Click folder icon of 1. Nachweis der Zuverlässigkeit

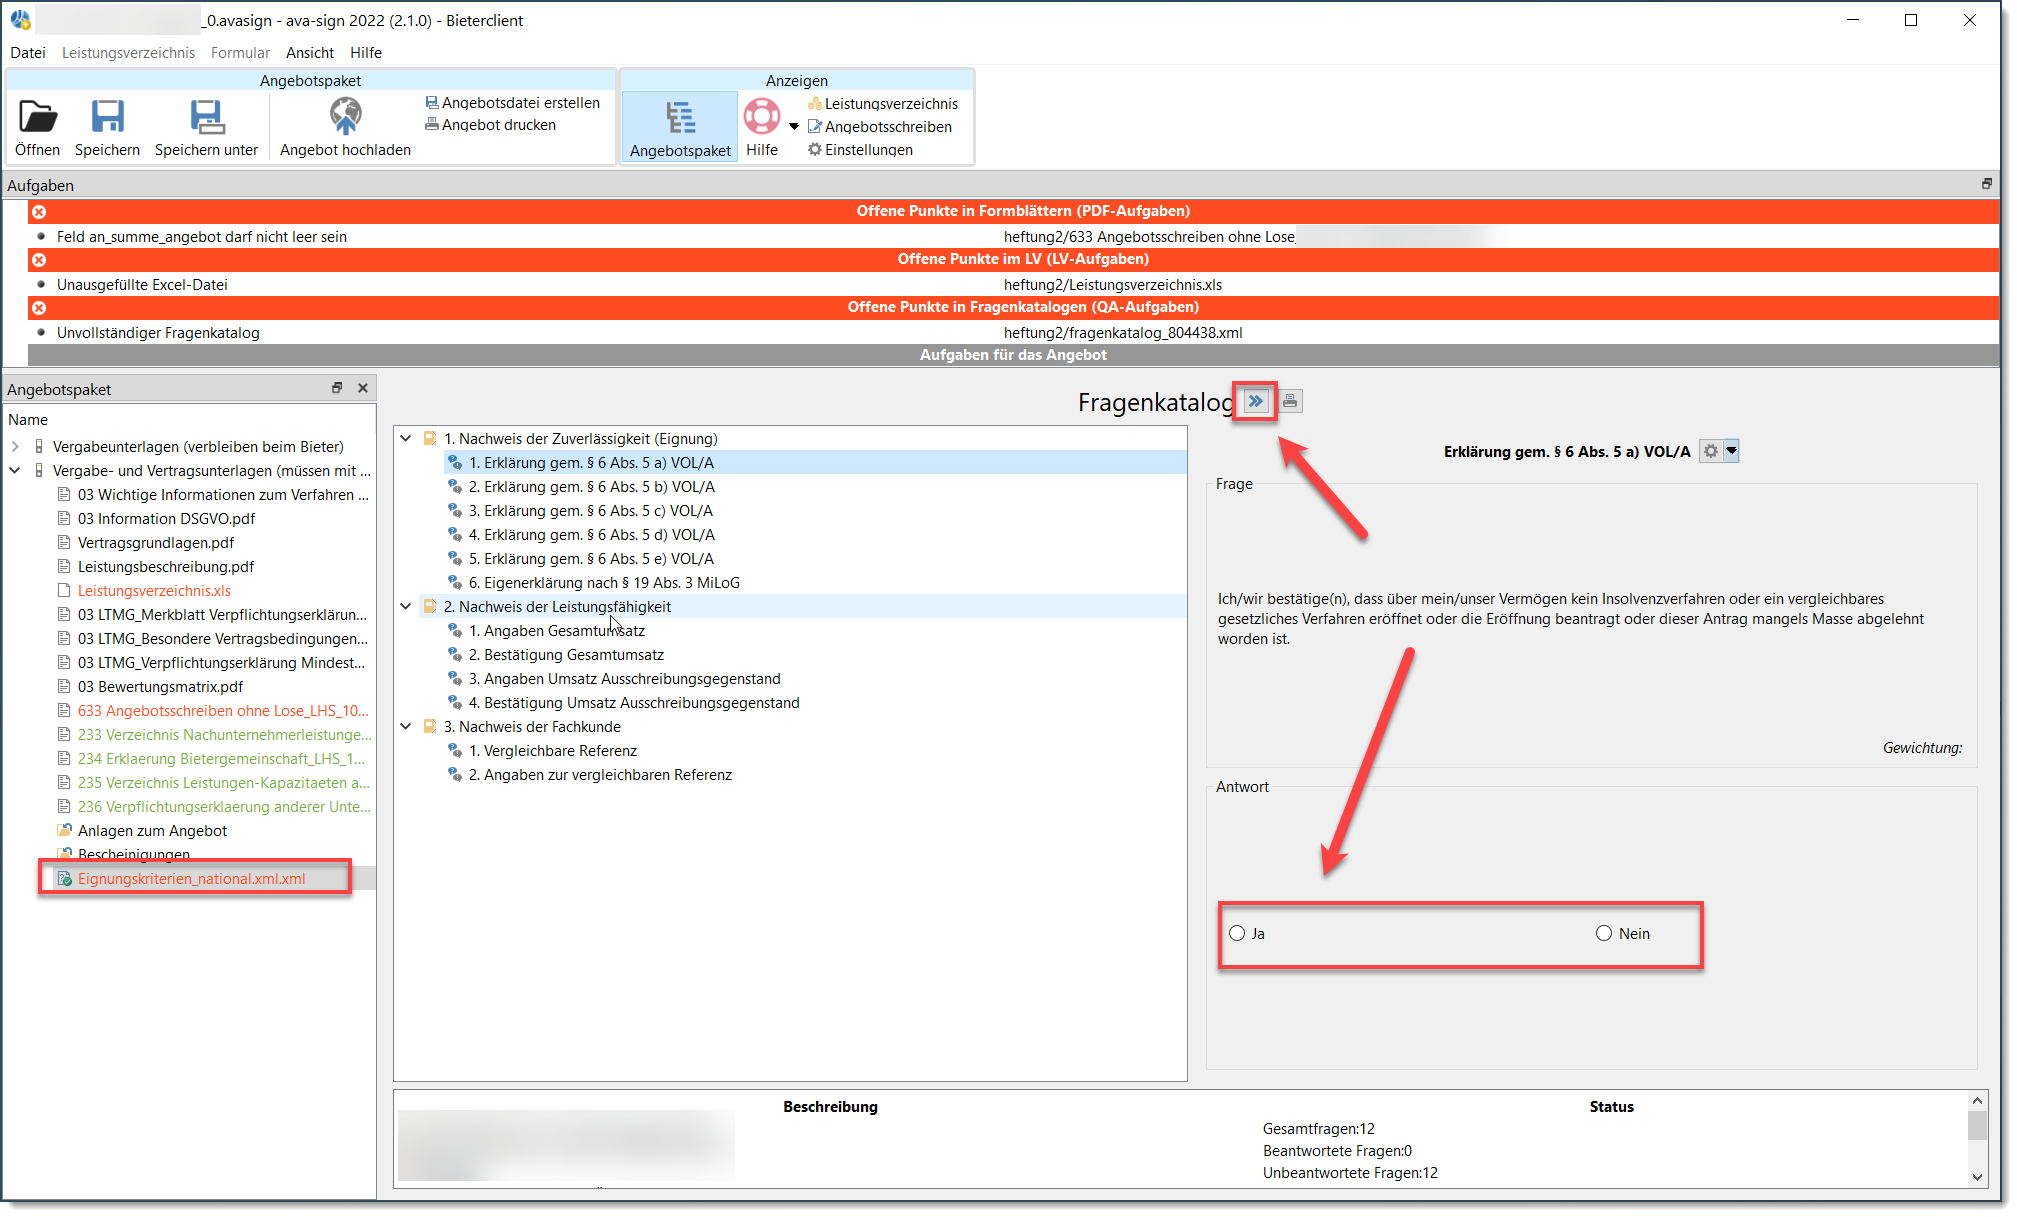[x=430, y=439]
